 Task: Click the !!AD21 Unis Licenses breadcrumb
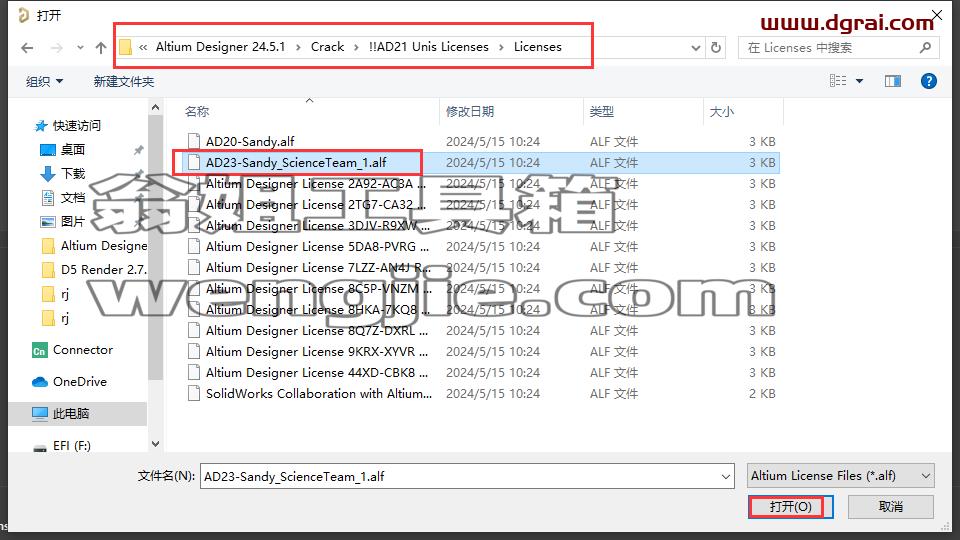pos(429,47)
